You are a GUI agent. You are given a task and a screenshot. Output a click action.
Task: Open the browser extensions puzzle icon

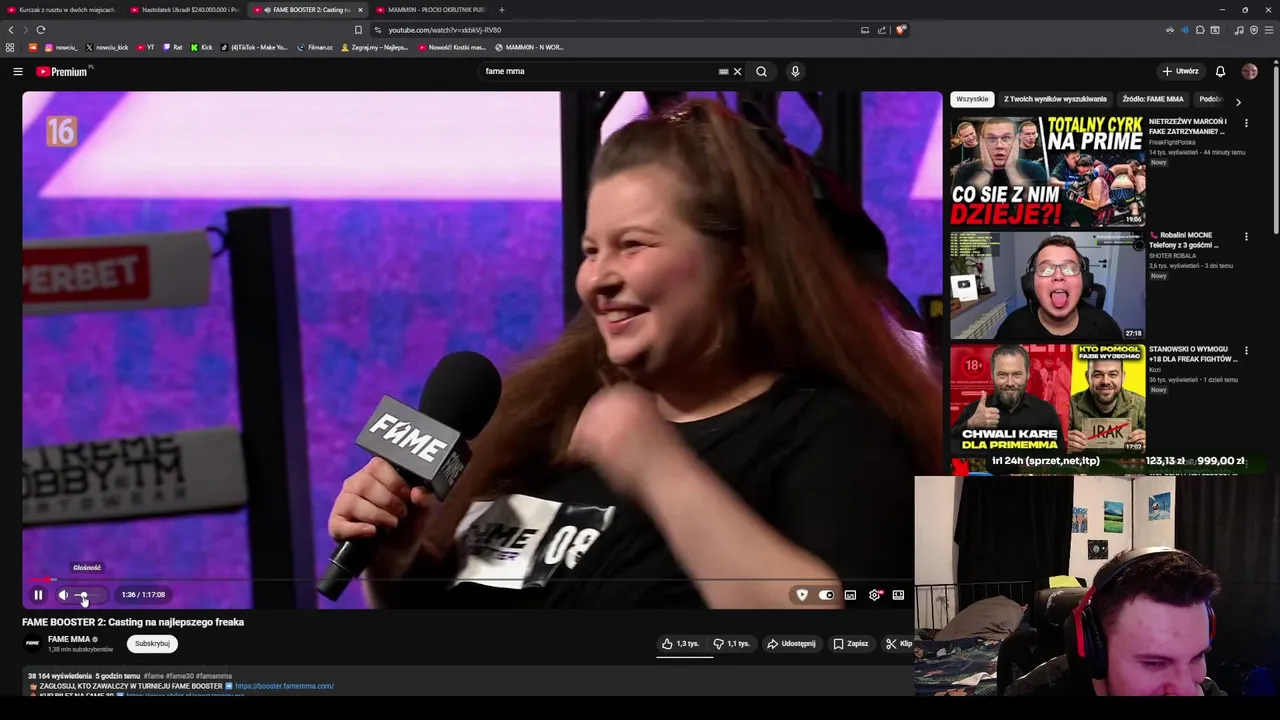1200,30
